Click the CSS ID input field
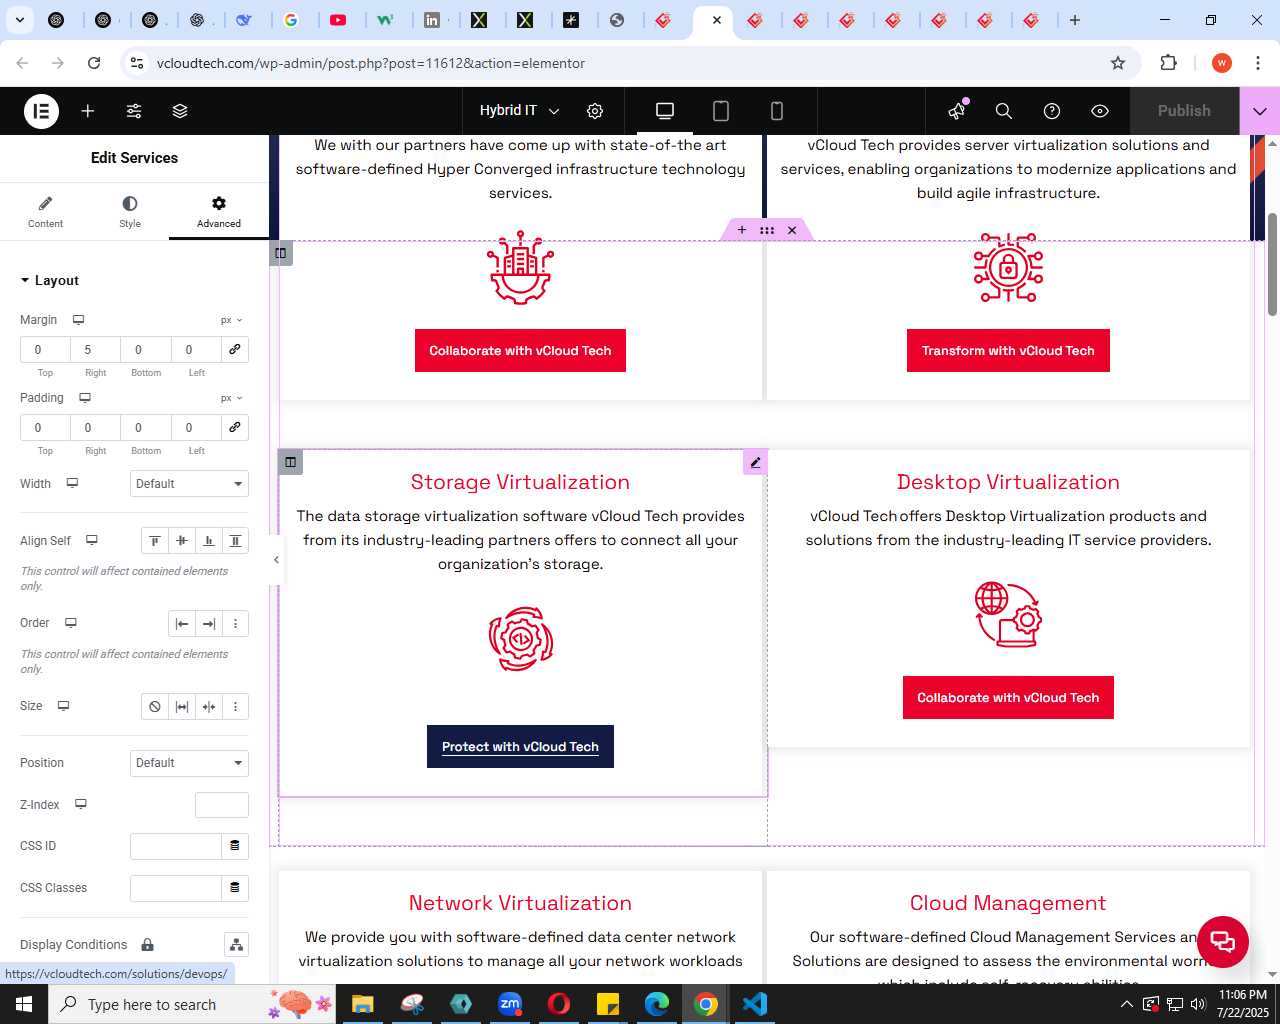The image size is (1280, 1024). 176,846
